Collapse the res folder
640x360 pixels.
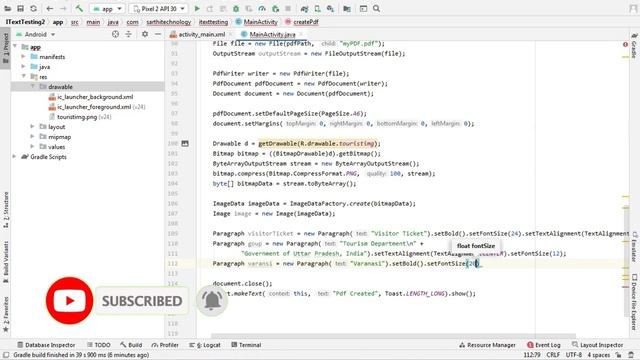point(24,76)
